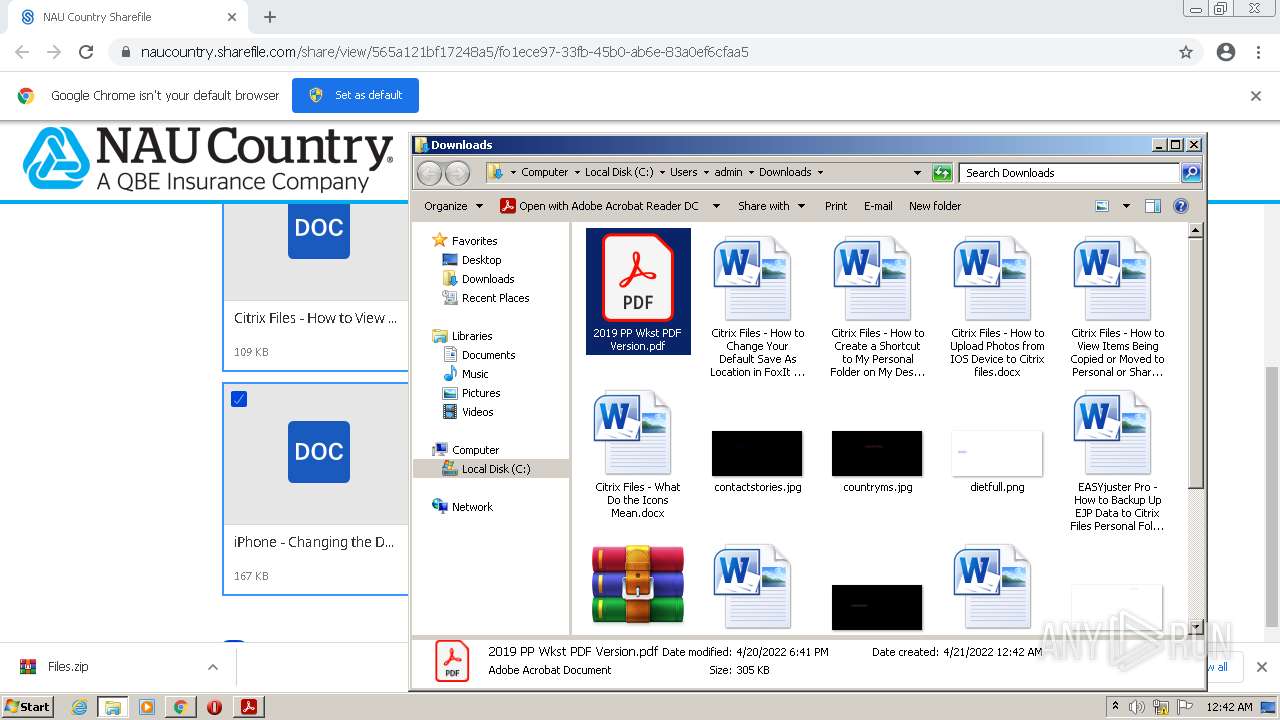This screenshot has width=1280, height=720.
Task: Open Internet Explorer from taskbar
Action: point(79,707)
